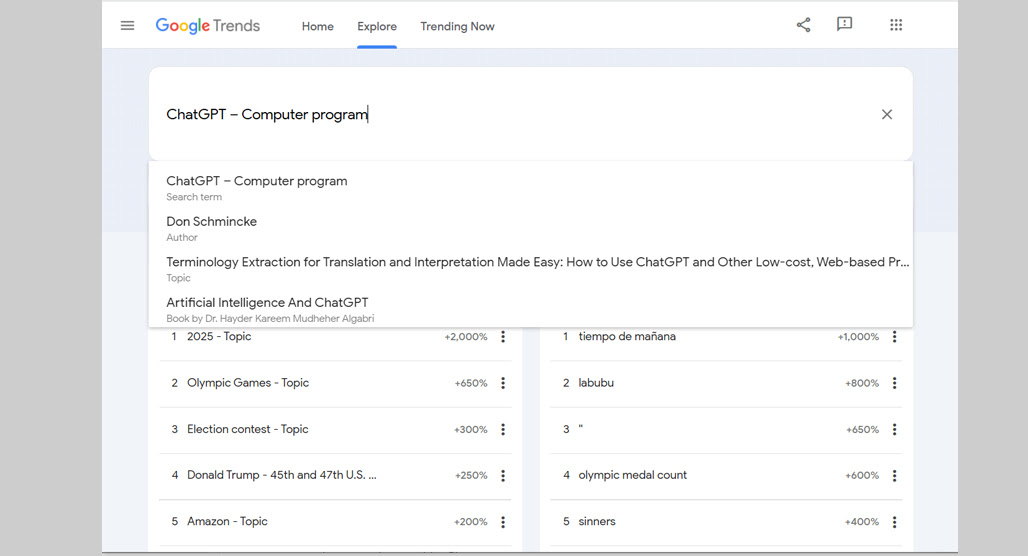Open Election contest - Topic entry

coord(248,429)
